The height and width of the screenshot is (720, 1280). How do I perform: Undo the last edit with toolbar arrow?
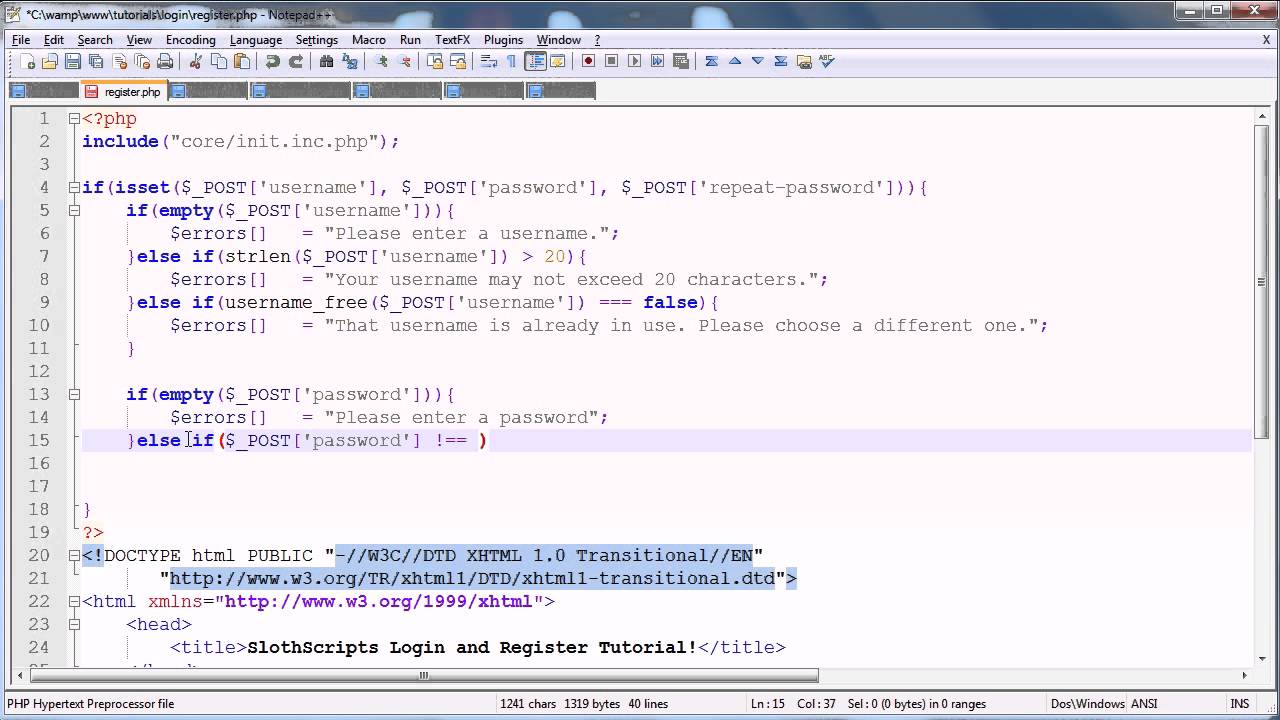272,61
